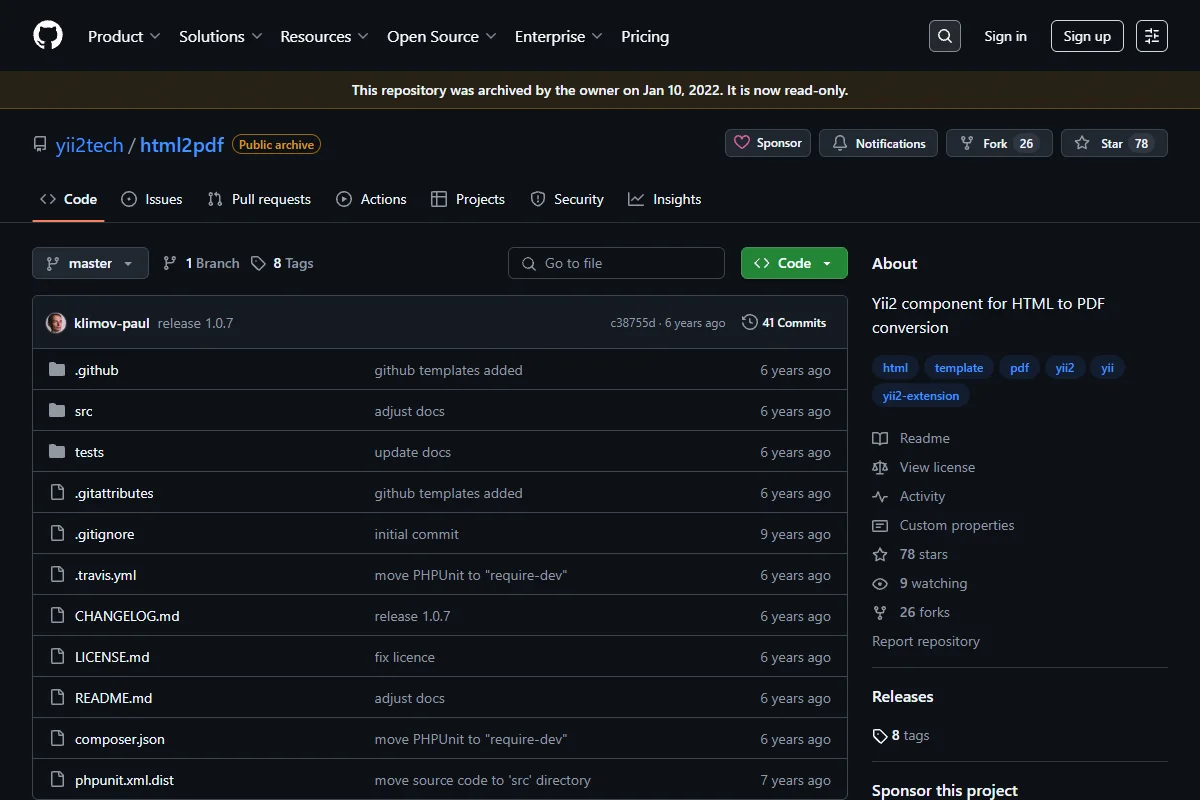Click klimov-paul's avatar thumbnail

click(56, 323)
